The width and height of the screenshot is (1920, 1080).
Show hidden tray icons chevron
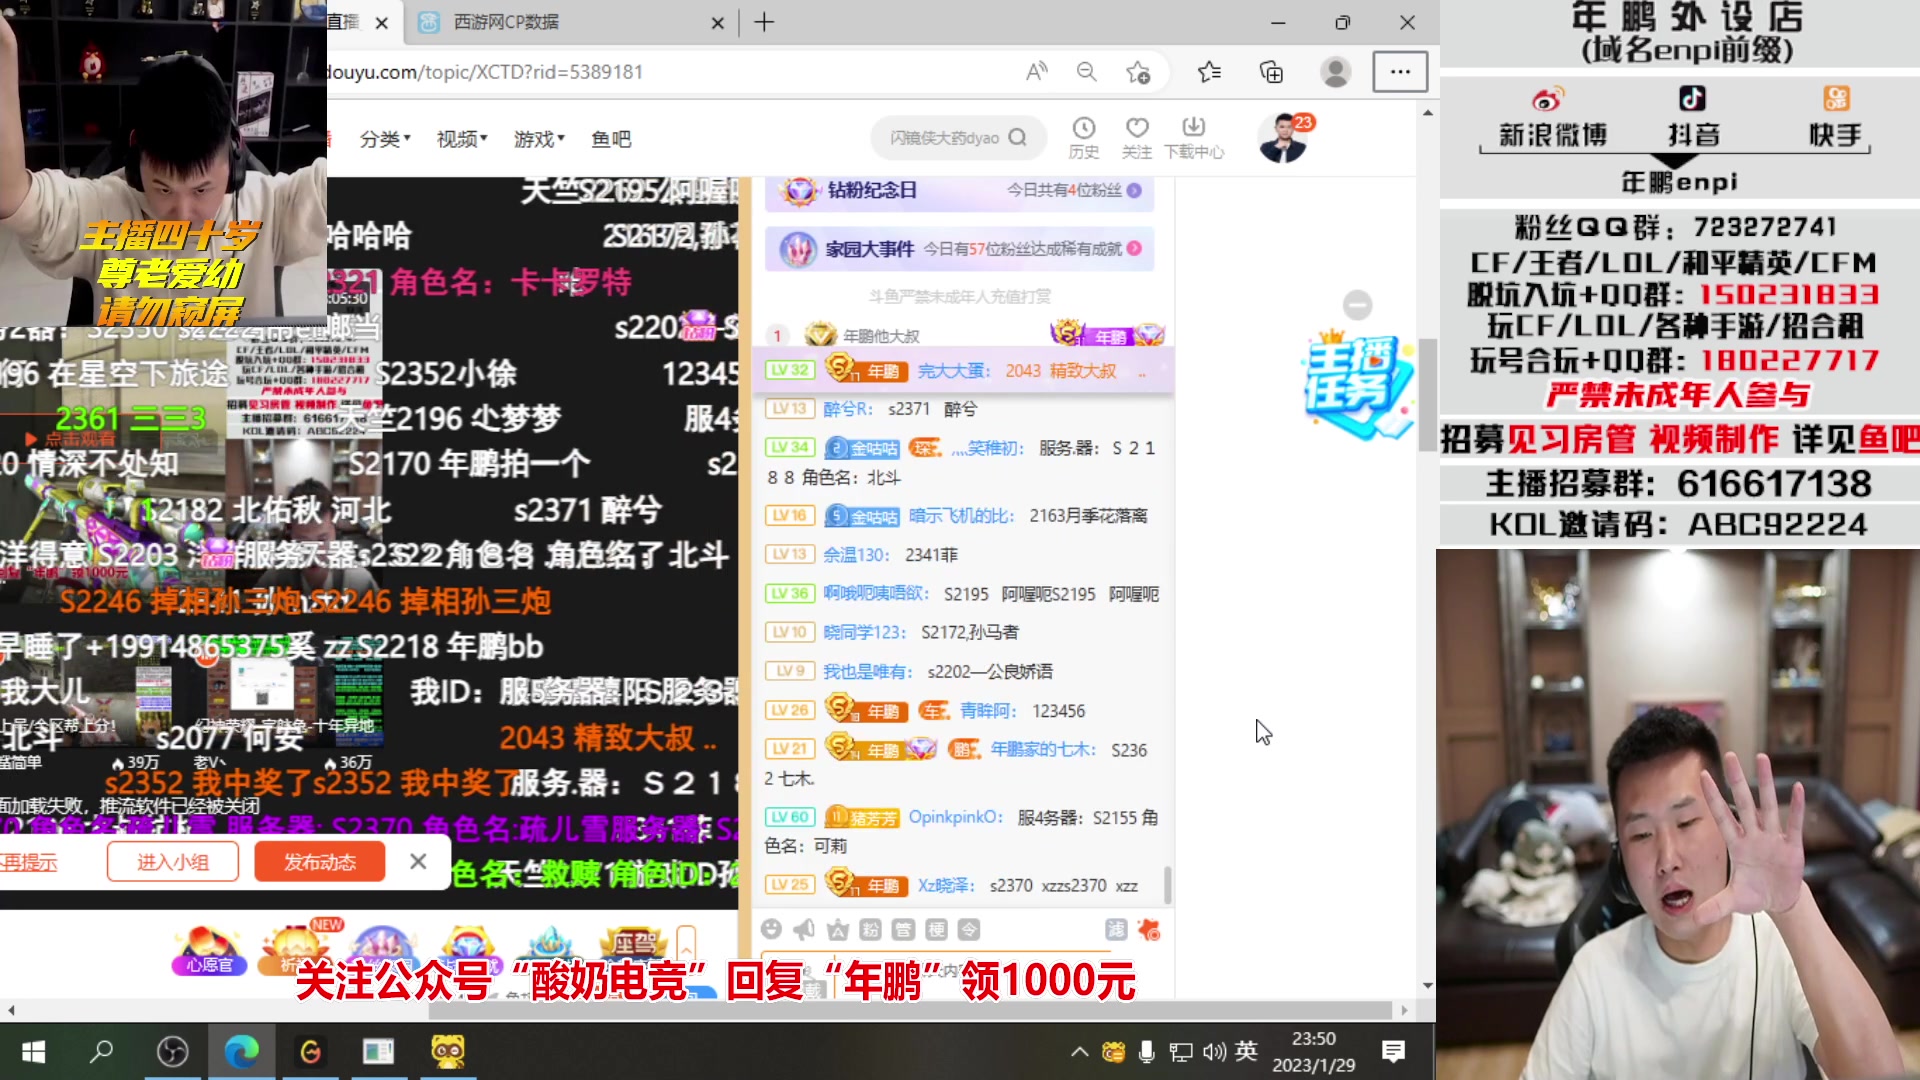[1080, 1051]
